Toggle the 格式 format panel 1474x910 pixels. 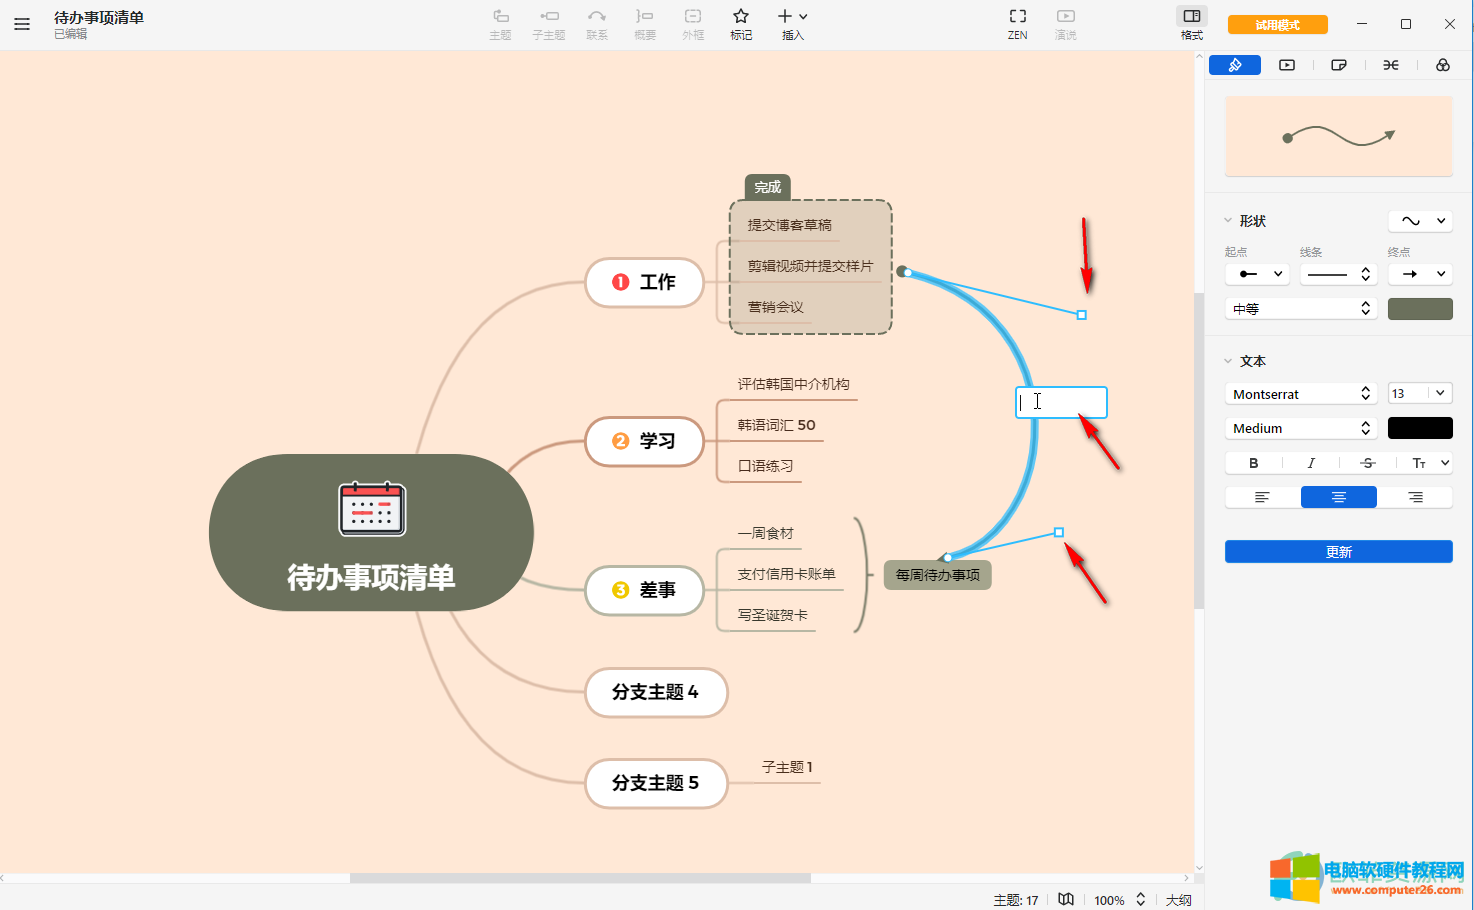click(1192, 24)
